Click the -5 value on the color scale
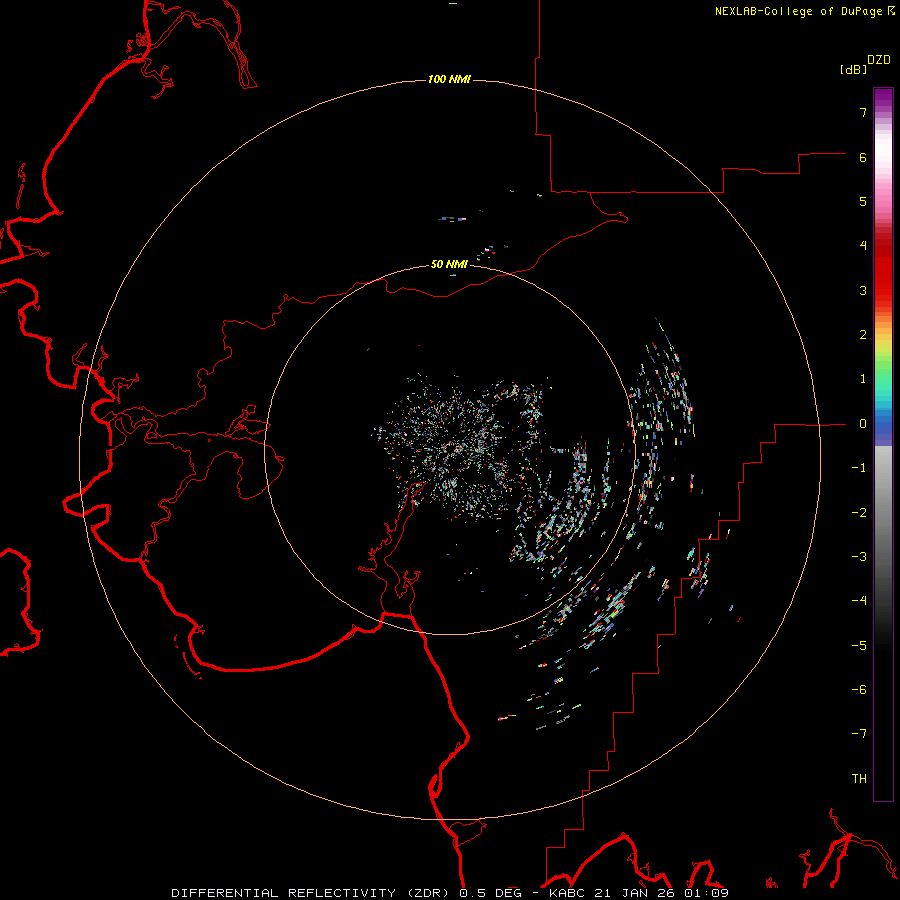 coord(859,646)
